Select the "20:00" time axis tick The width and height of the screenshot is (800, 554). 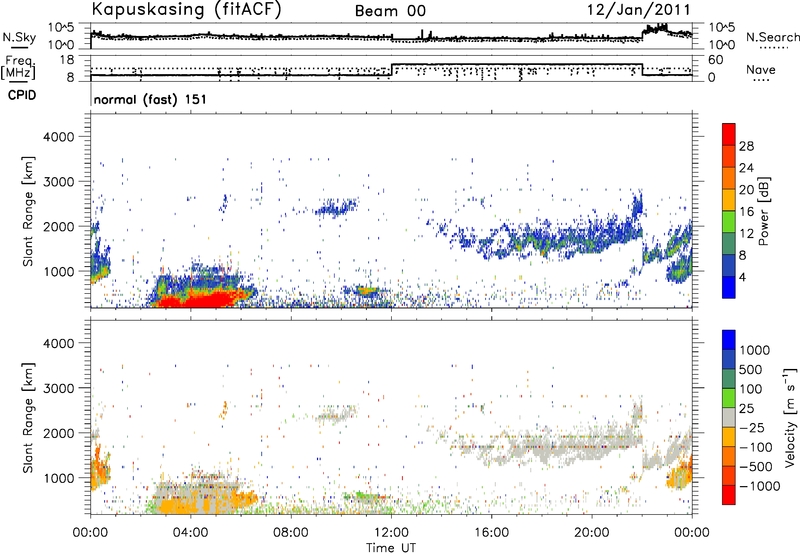(x=592, y=533)
